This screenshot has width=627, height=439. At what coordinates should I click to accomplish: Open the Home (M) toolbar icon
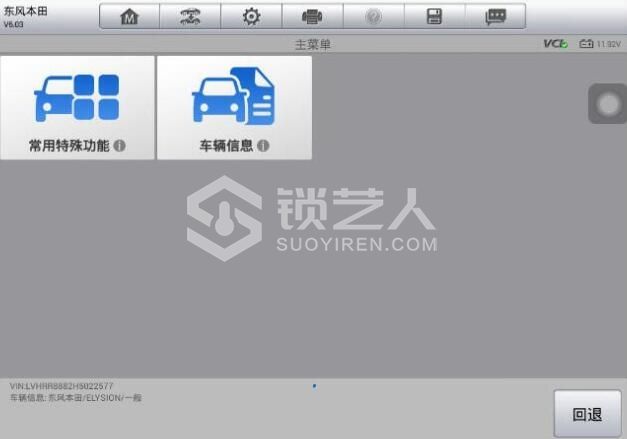pyautogui.click(x=129, y=16)
